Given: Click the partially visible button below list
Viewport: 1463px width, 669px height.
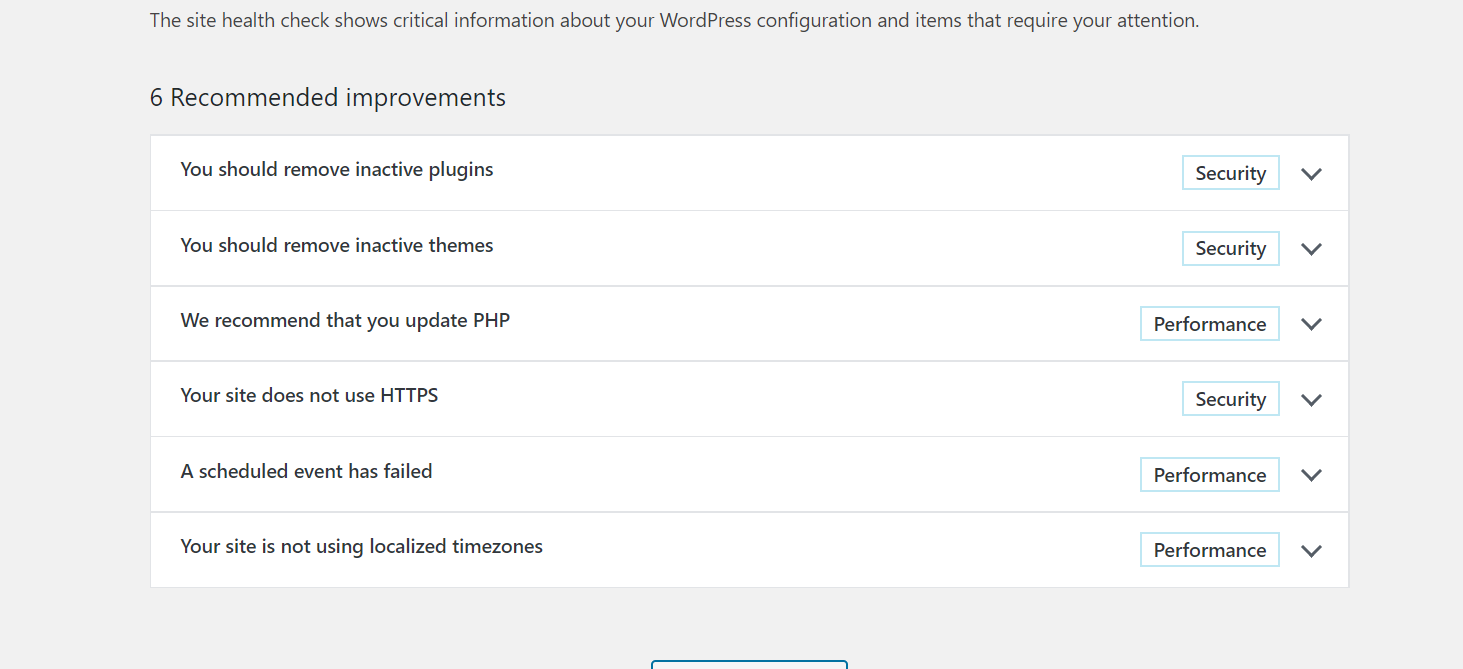Looking at the screenshot, I should coord(749,664).
